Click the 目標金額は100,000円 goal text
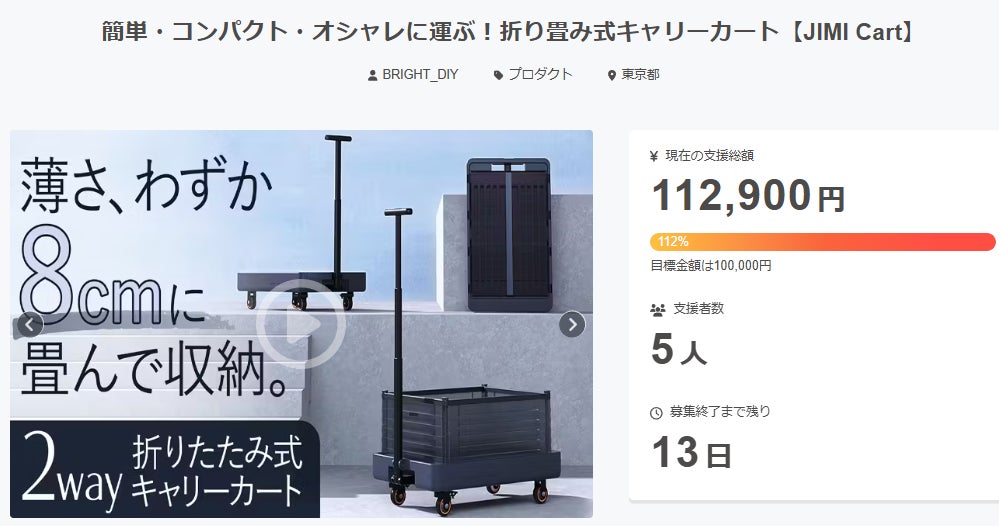Screen dimensions: 999x526 click(x=711, y=266)
